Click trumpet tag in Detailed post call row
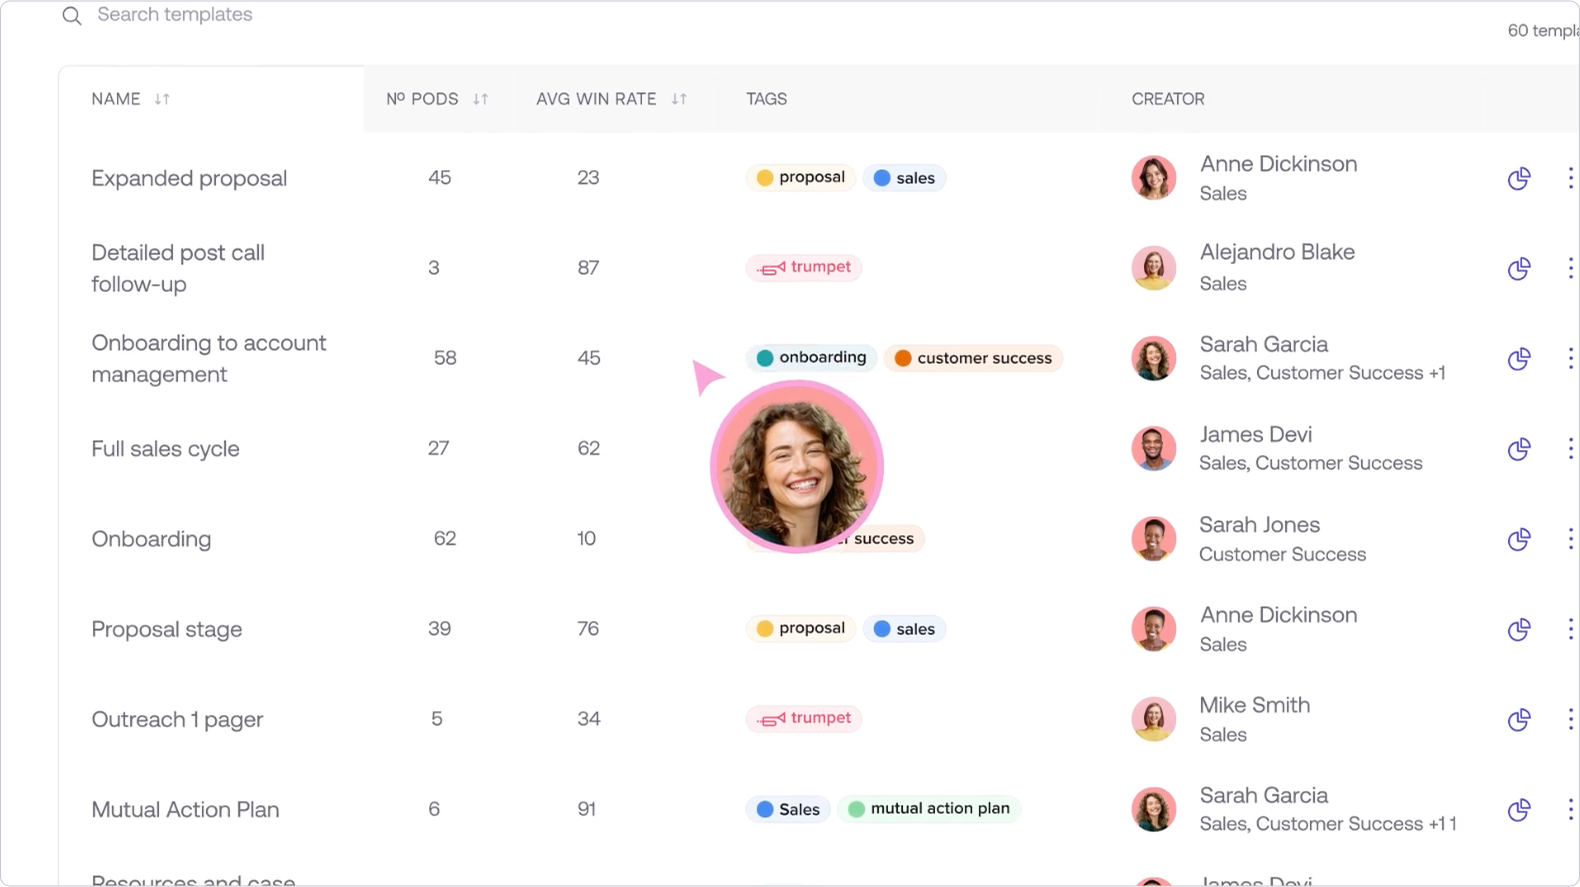 pos(804,267)
